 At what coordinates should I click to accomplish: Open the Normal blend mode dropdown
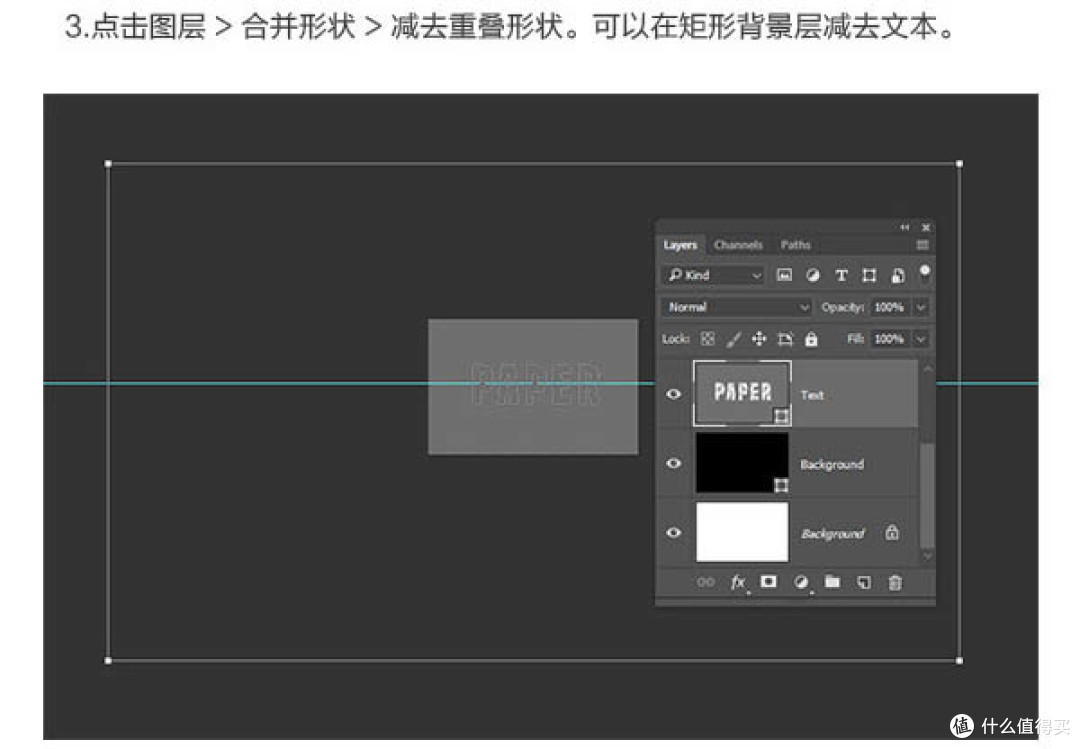click(x=736, y=307)
